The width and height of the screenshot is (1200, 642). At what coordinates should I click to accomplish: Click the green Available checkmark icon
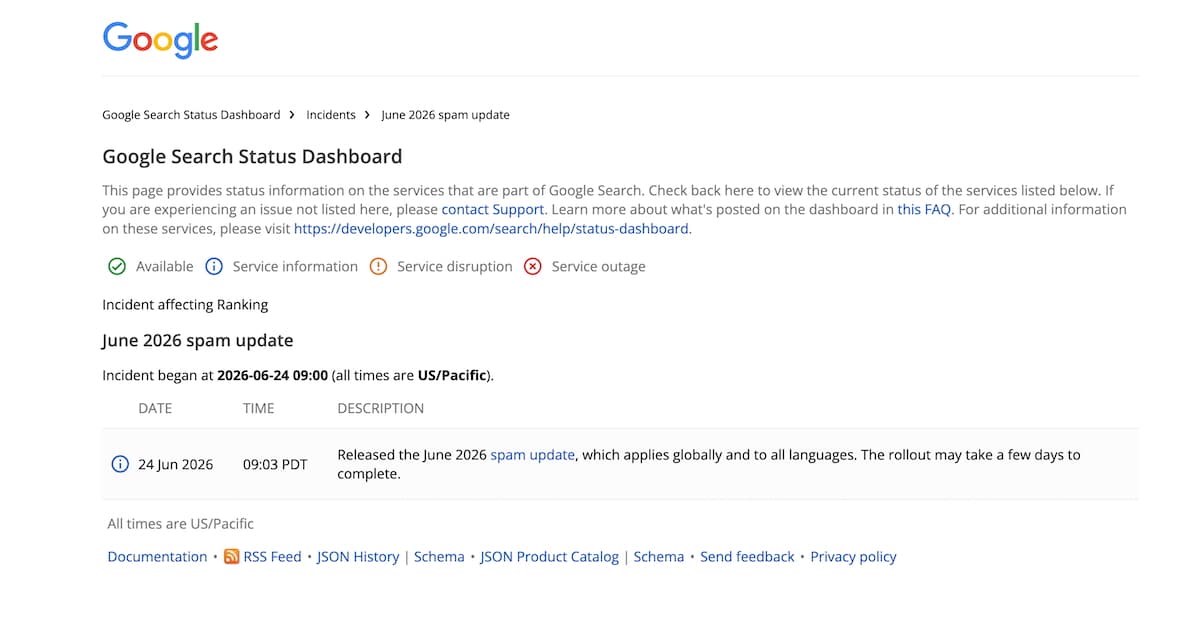click(x=117, y=266)
